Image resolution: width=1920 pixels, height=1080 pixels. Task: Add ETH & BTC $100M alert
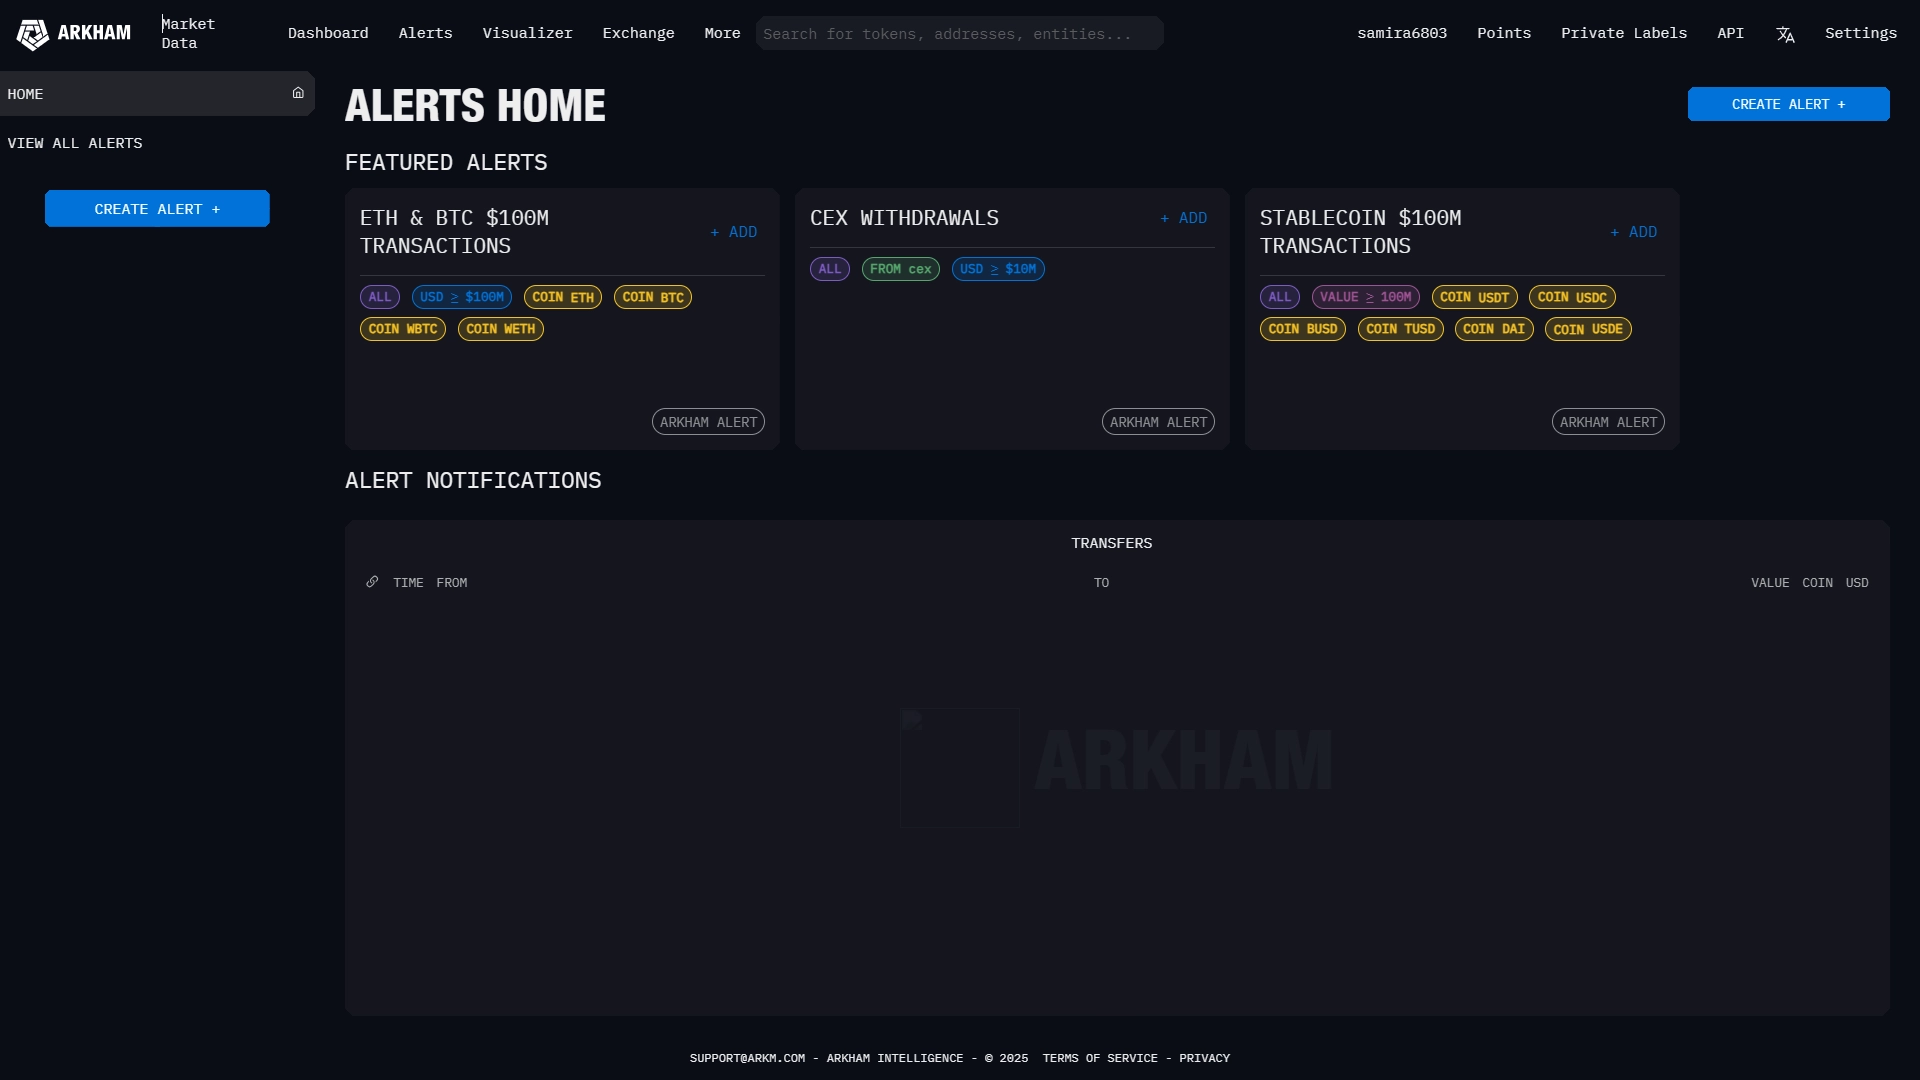733,231
